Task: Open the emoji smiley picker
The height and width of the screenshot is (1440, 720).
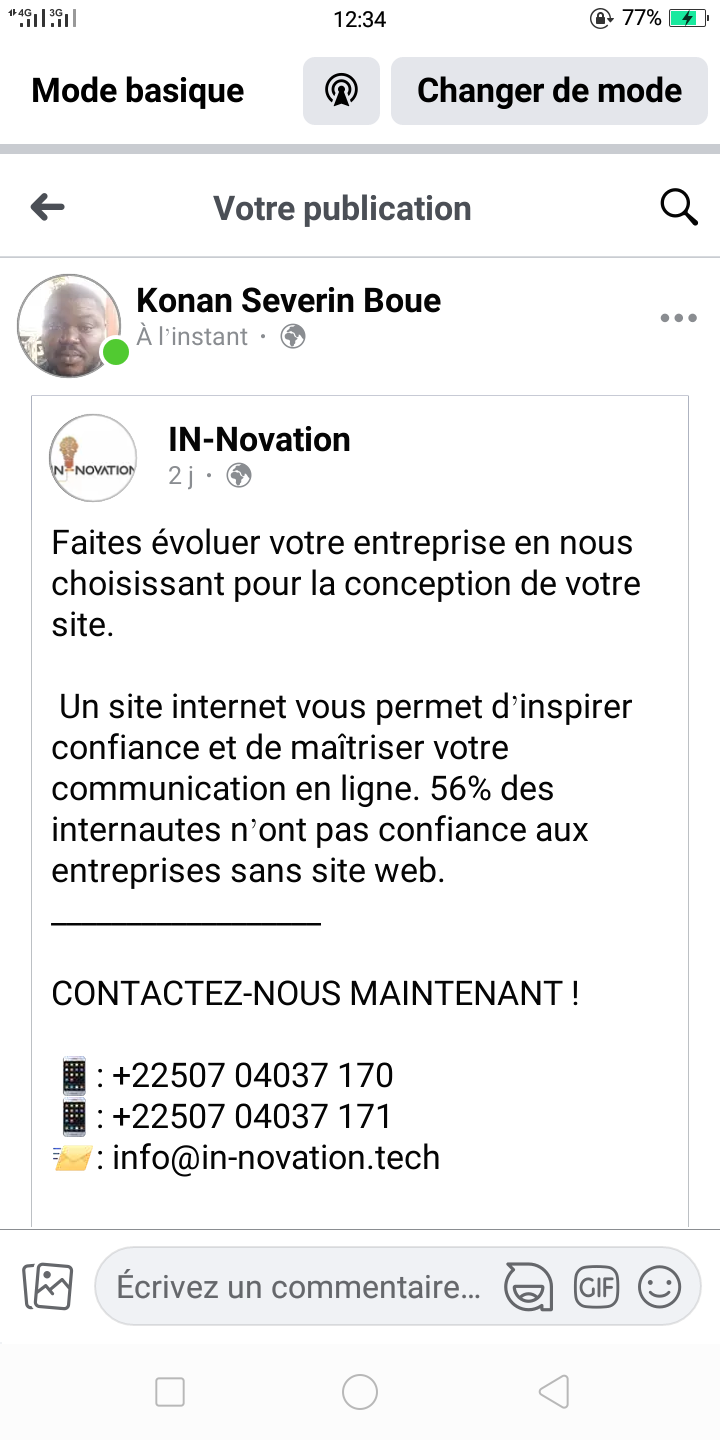Action: (x=659, y=1286)
